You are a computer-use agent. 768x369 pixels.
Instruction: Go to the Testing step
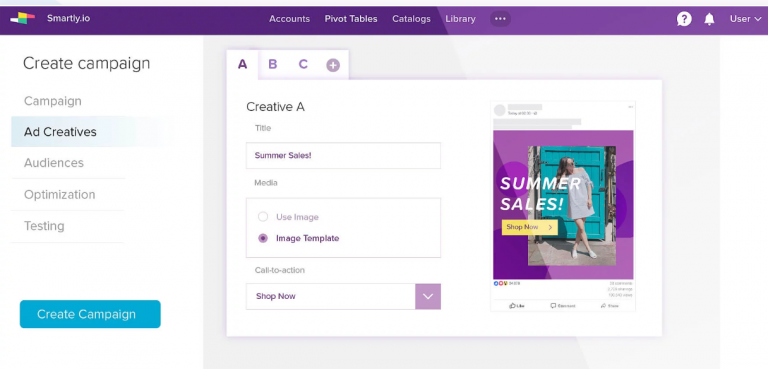point(44,226)
